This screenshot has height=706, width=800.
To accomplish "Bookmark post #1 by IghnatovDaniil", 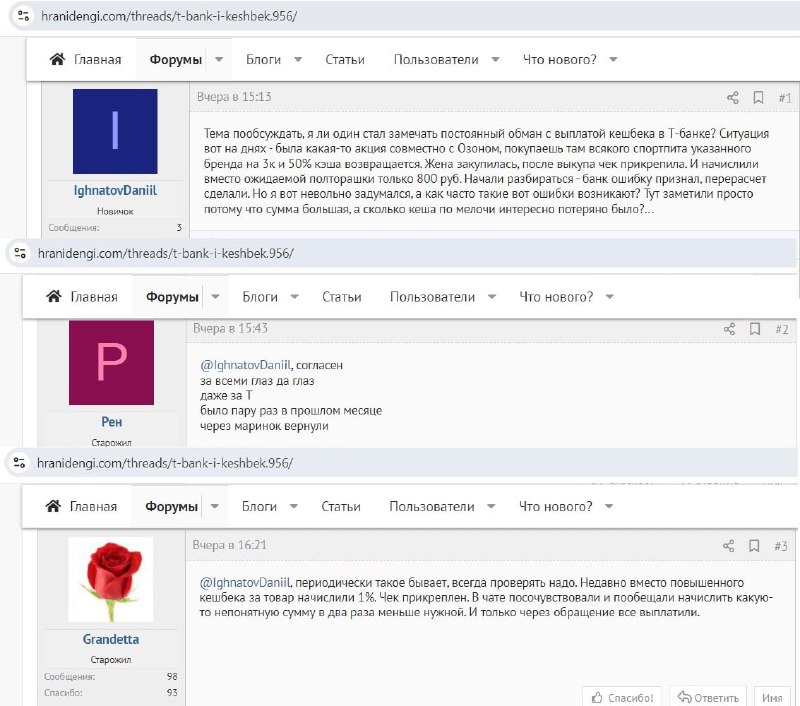I will pos(759,97).
